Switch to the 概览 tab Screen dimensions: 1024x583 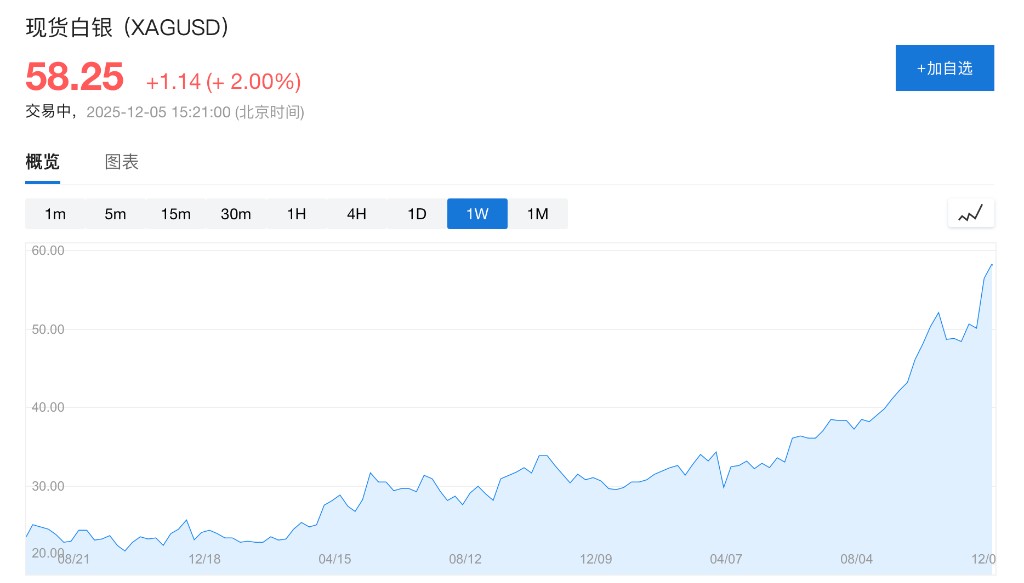(x=42, y=162)
